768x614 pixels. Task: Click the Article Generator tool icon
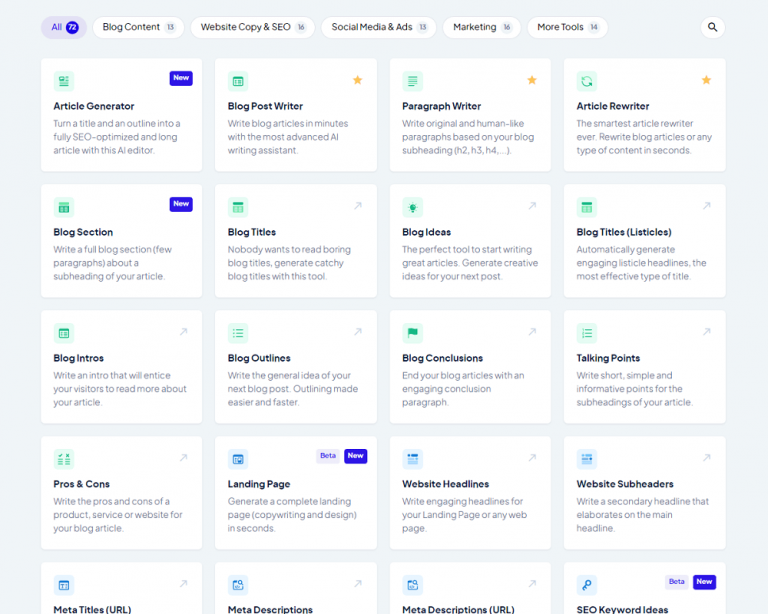click(x=64, y=81)
